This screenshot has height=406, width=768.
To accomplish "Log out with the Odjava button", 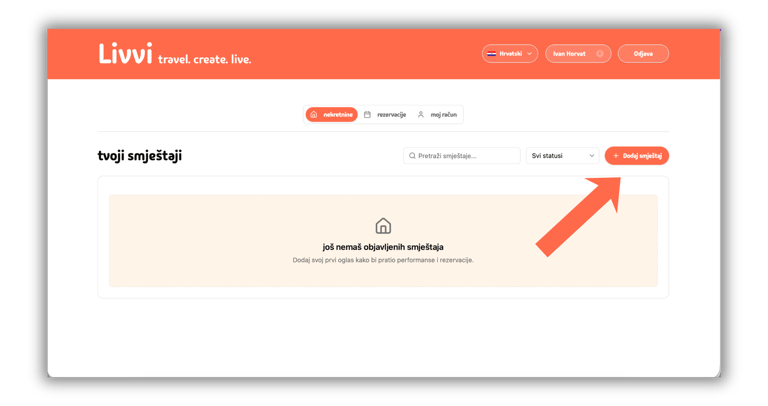I will click(643, 54).
